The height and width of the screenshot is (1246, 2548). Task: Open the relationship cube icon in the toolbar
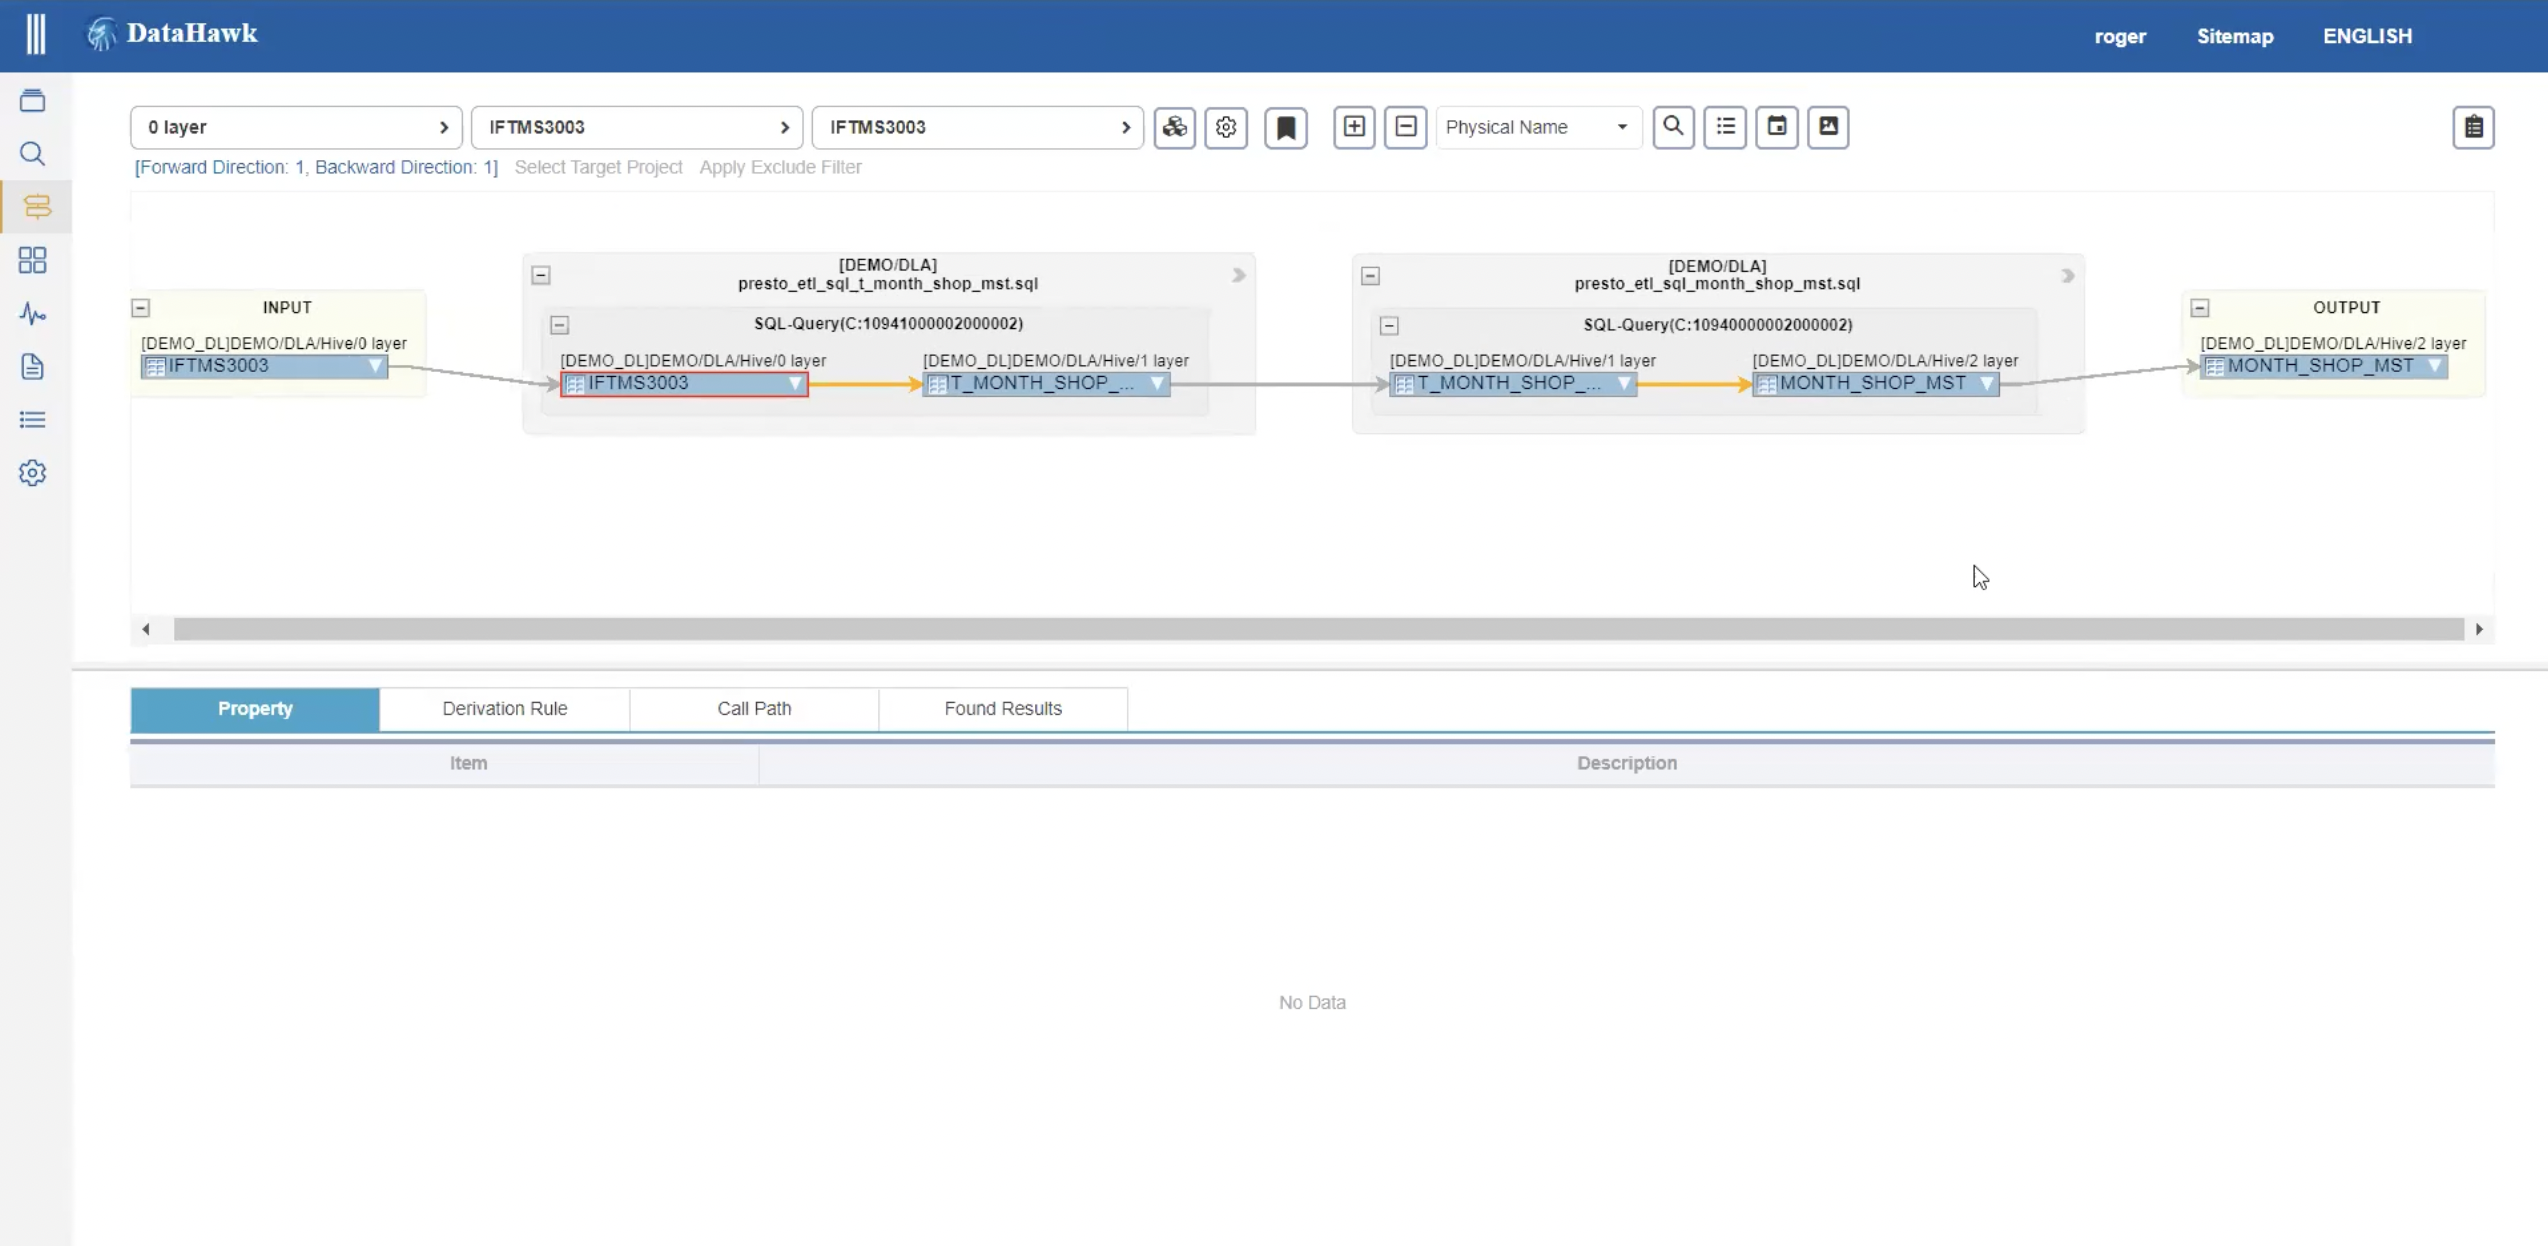coord(1175,127)
